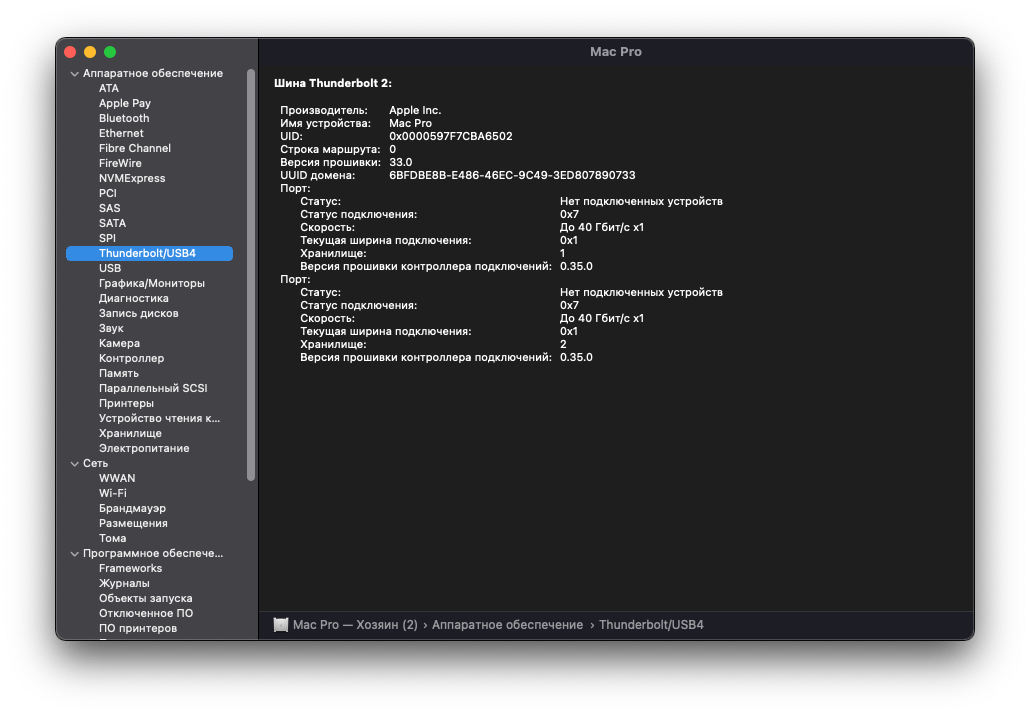The image size is (1030, 714).
Task: Click Строка маршрута value 0
Action: click(x=392, y=150)
